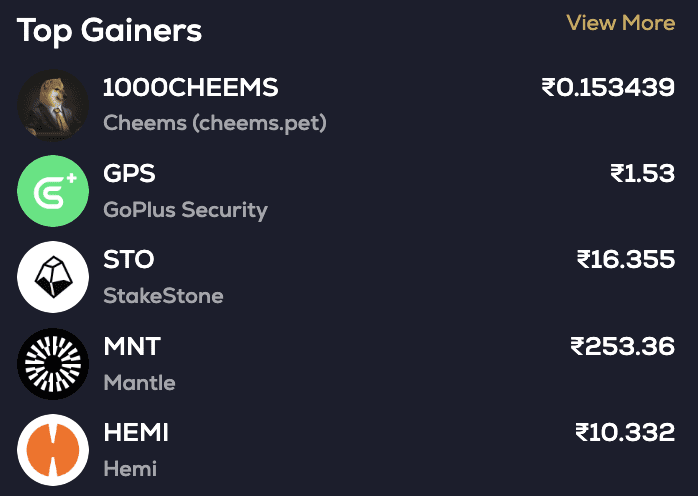This screenshot has width=698, height=496.
Task: Select the 1000CHEEMS ticker name
Action: click(191, 88)
